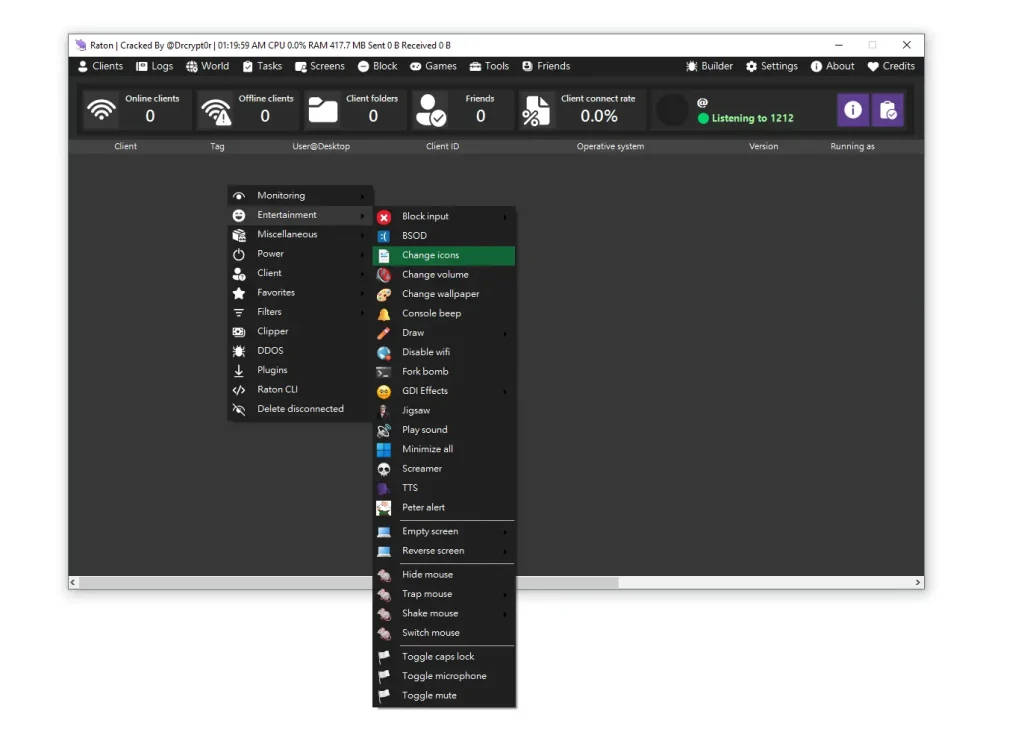Select the Toggle caps lock entry

438,657
